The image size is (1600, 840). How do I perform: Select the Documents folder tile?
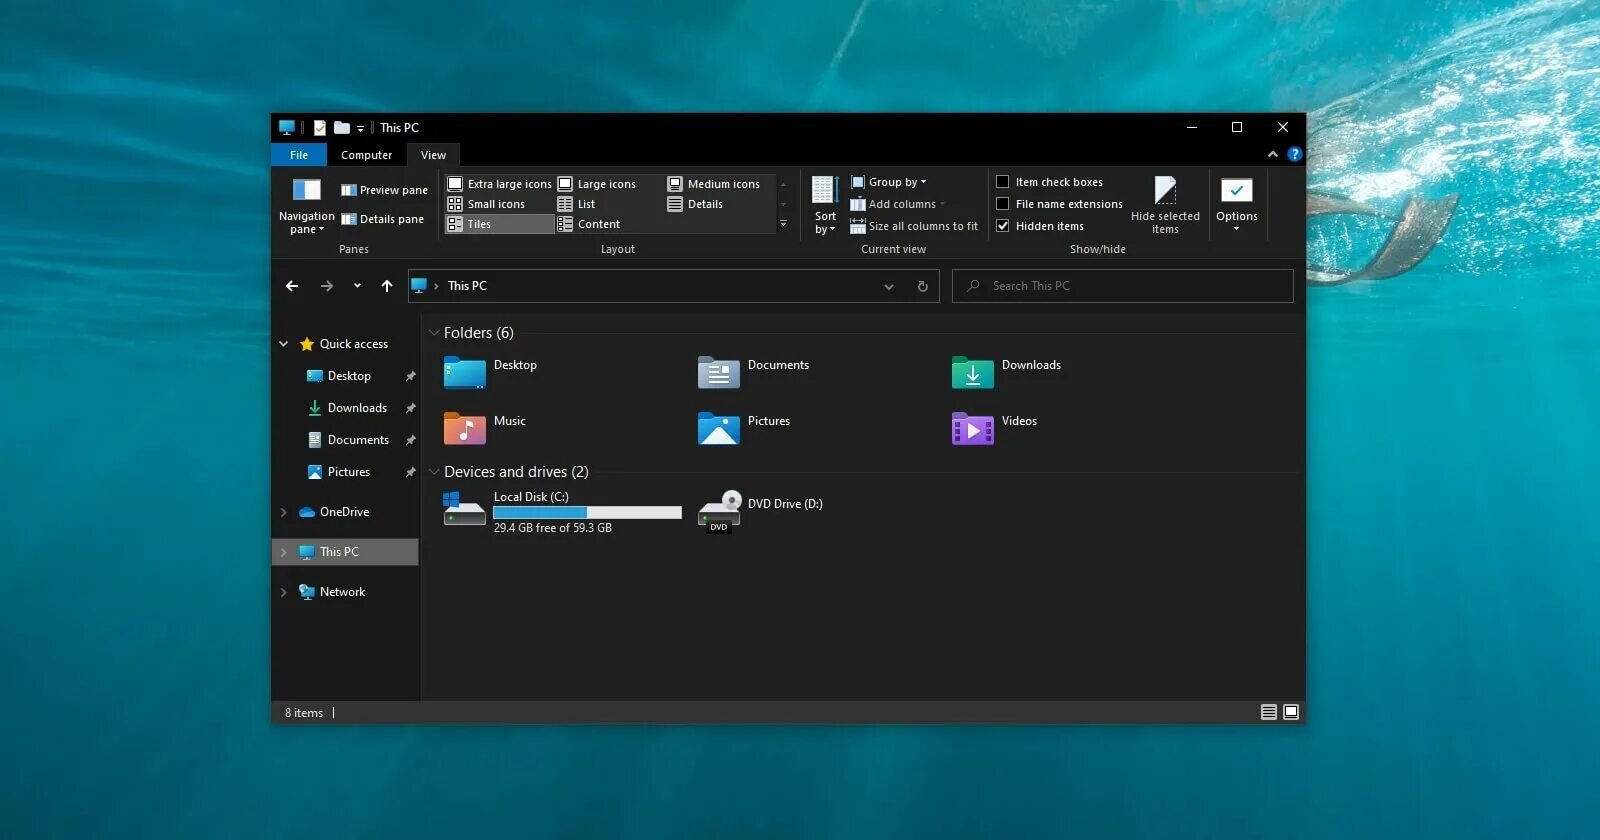click(x=753, y=372)
